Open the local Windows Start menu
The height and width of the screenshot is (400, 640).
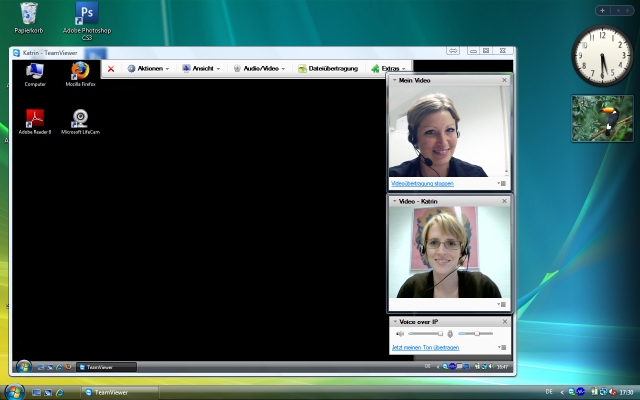coord(14,392)
